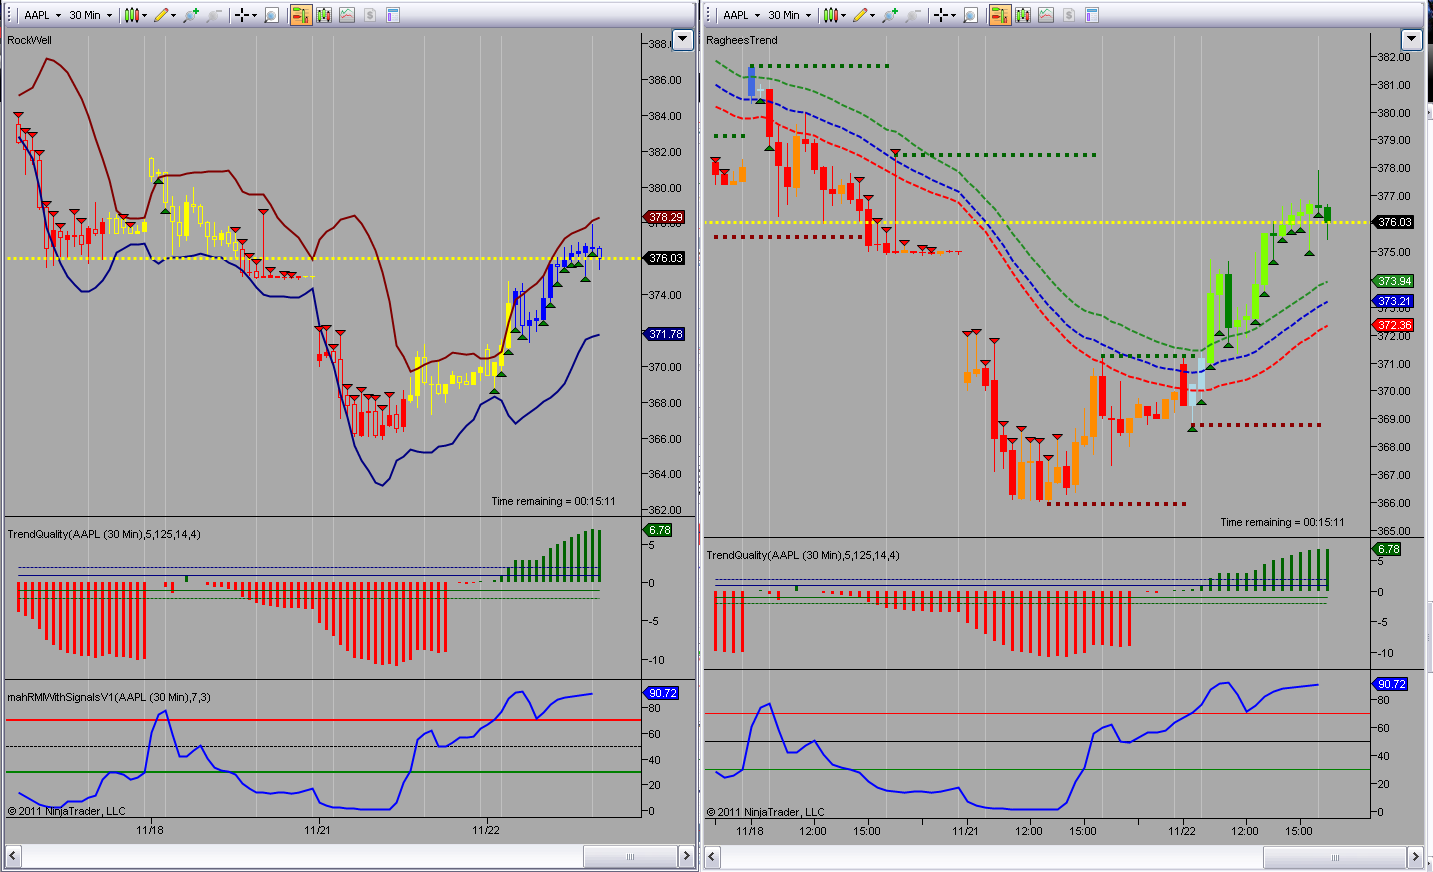Click TrendQuality label in RockWell chart window
The width and height of the screenshot is (1433, 872).
[104, 534]
